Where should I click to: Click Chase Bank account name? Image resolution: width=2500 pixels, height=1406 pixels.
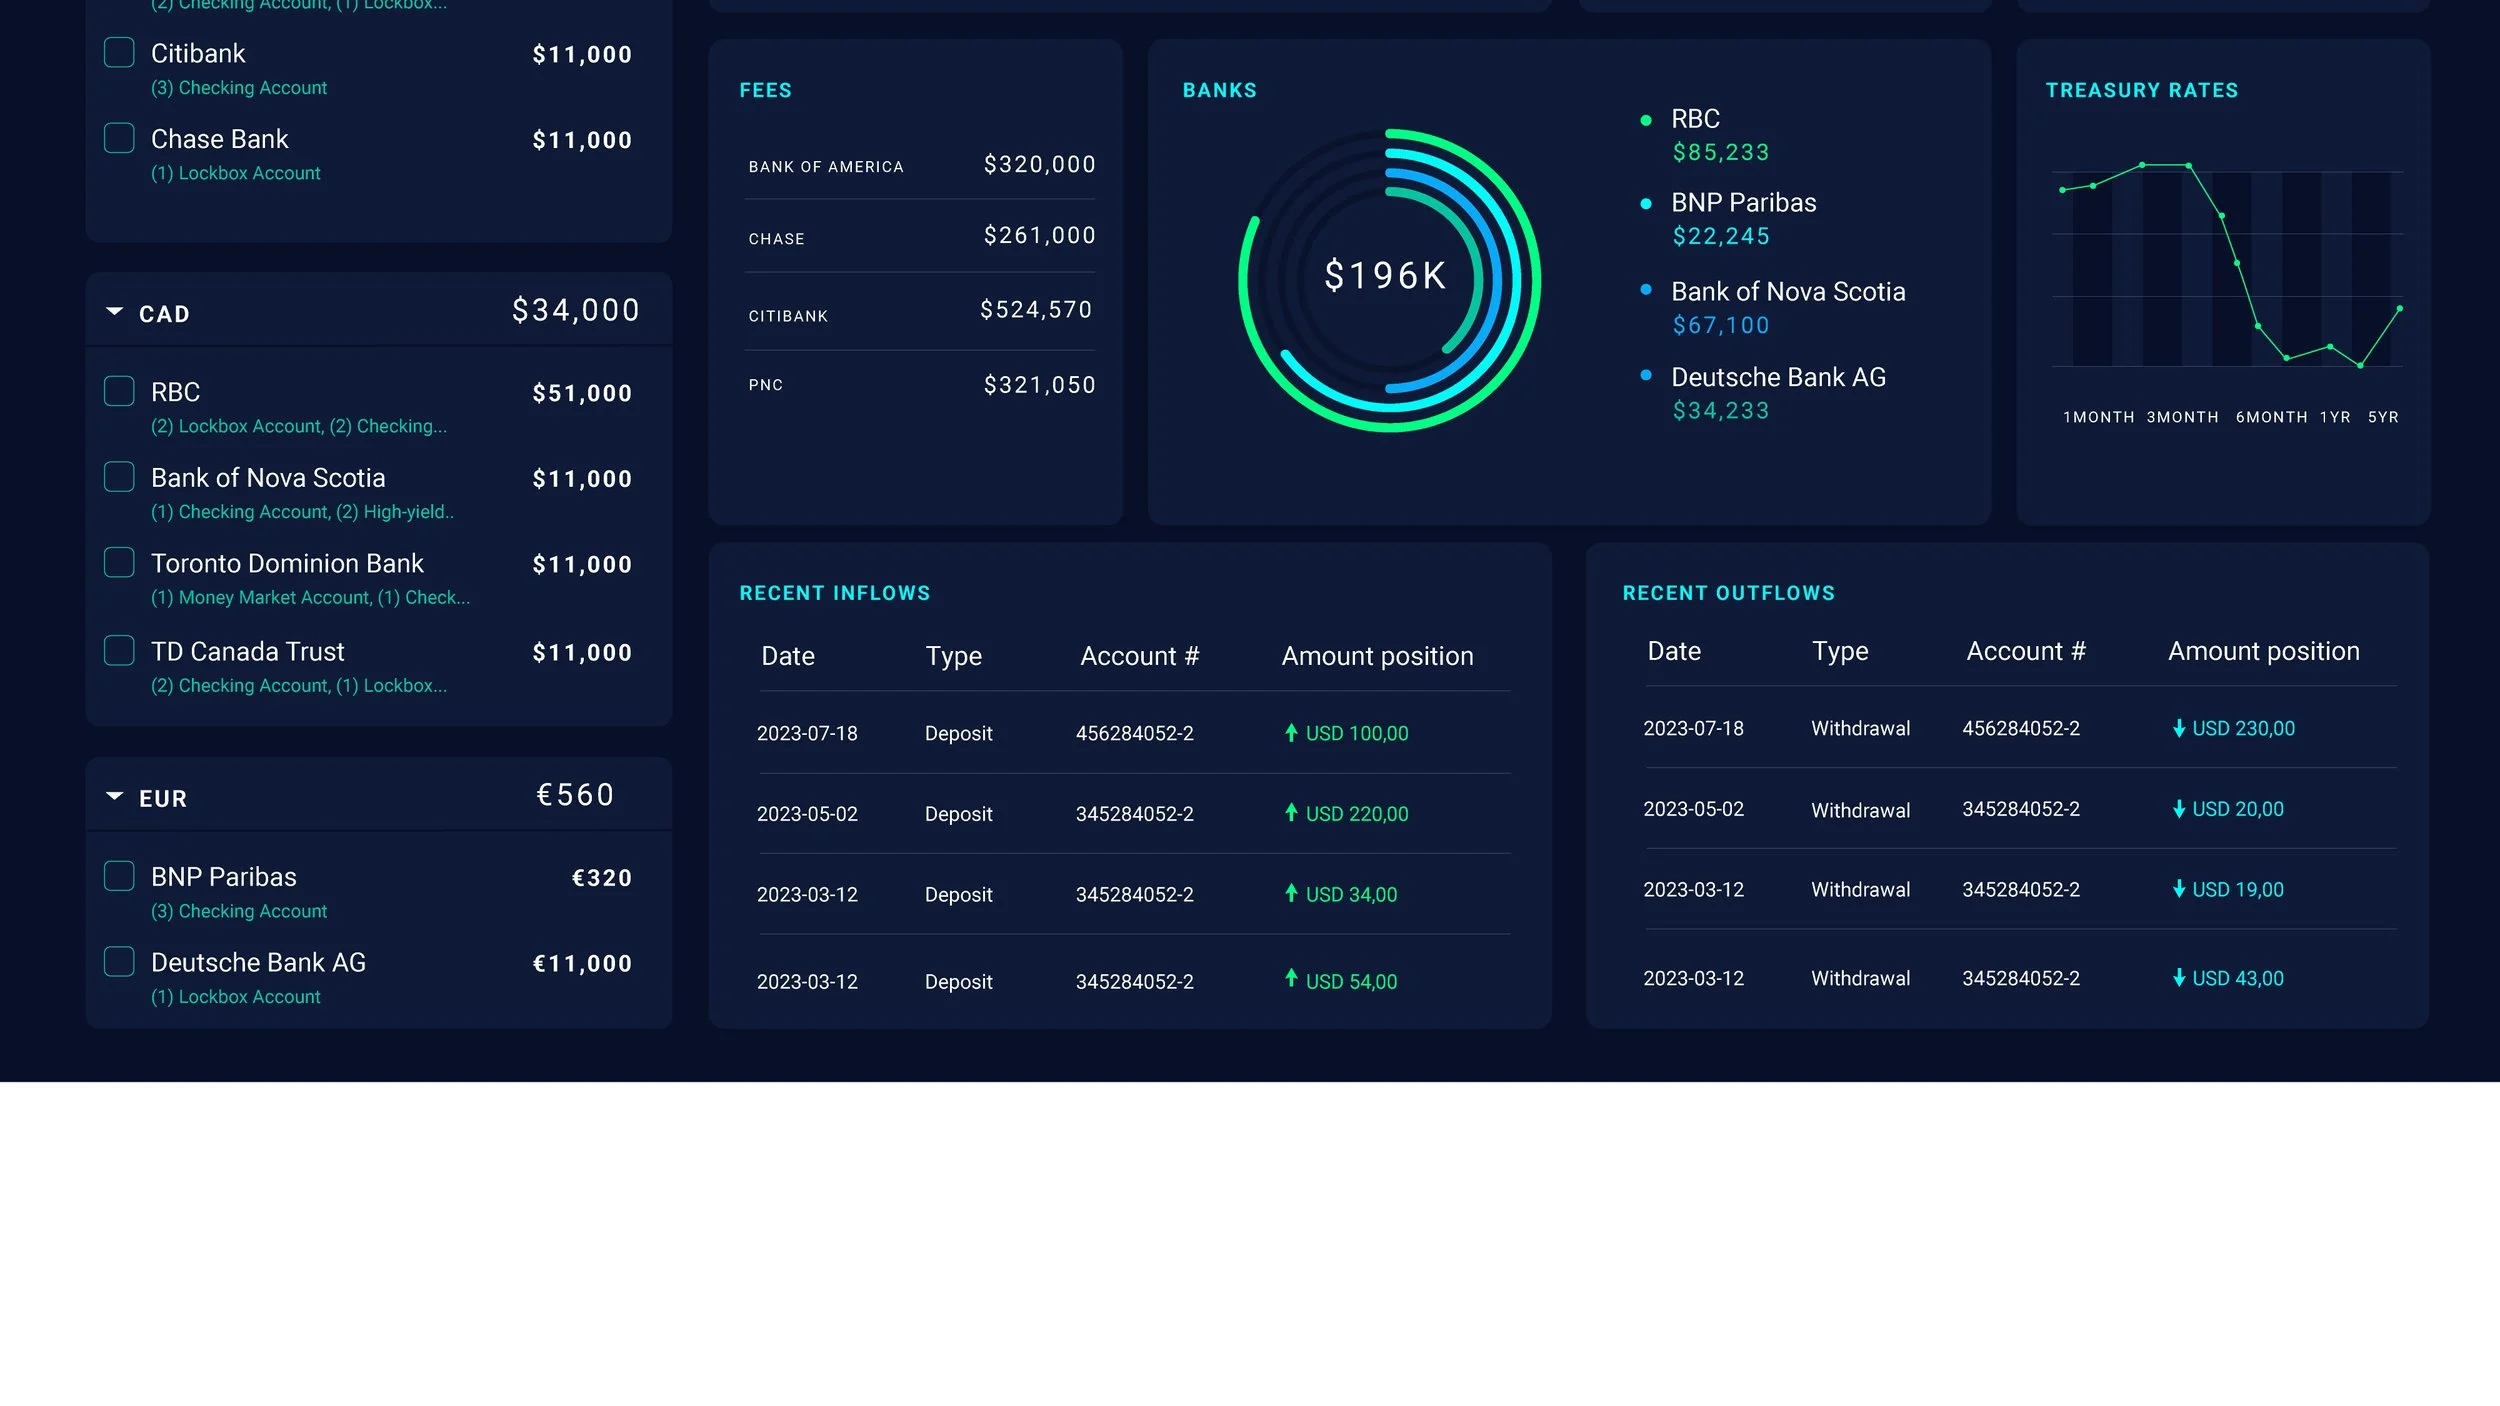219,138
